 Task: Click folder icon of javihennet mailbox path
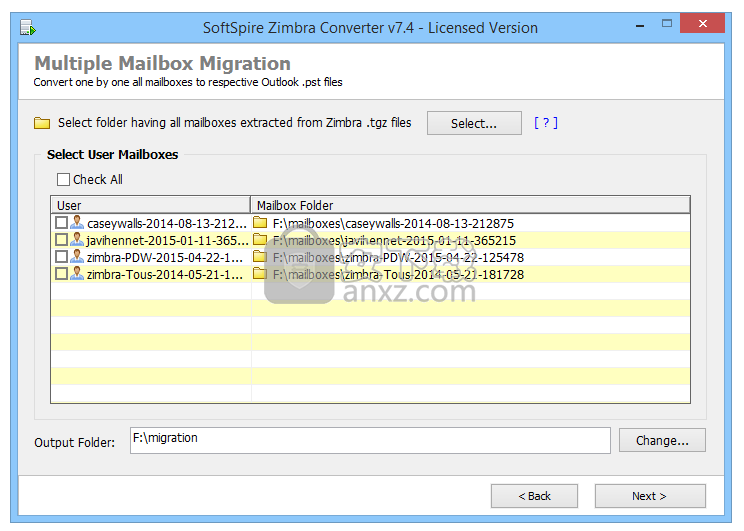point(260,240)
